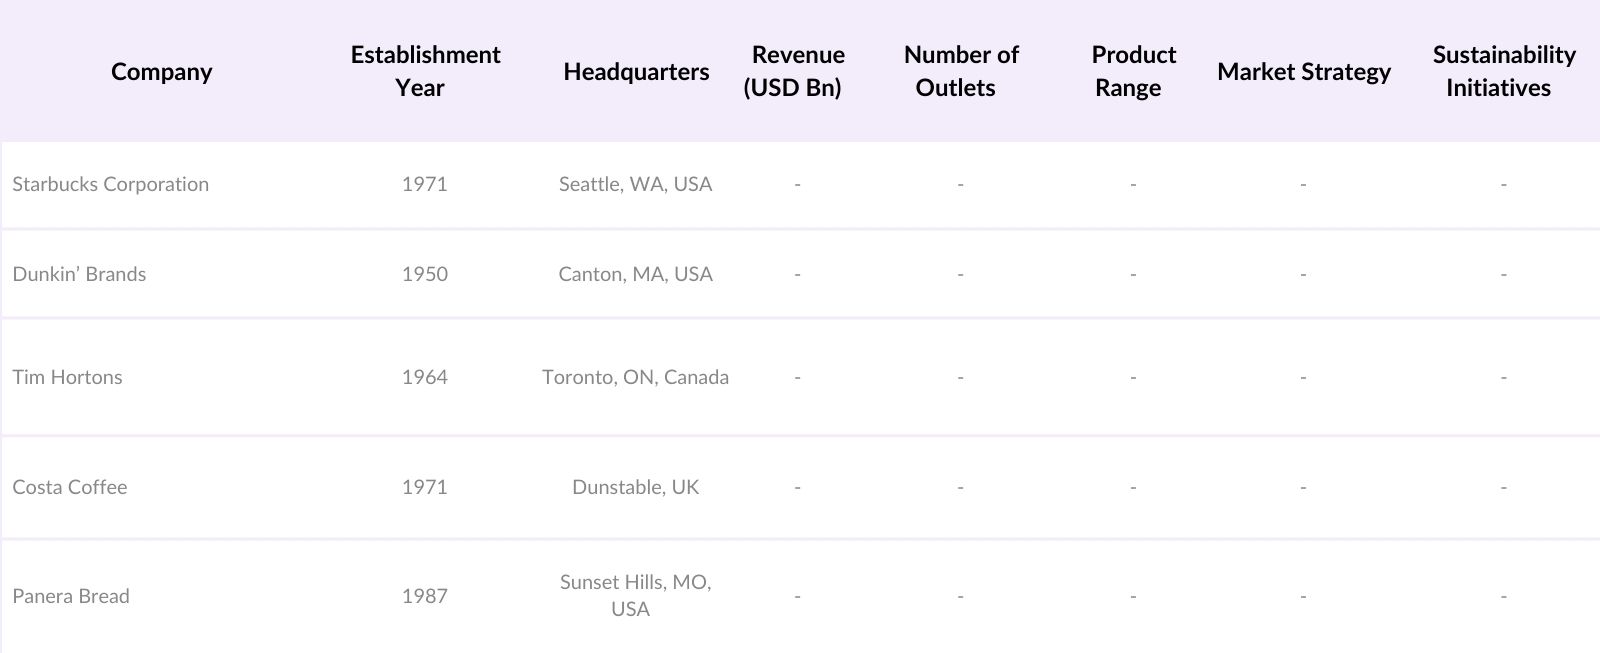Click the Starbucks Corporation company cell

[111, 184]
